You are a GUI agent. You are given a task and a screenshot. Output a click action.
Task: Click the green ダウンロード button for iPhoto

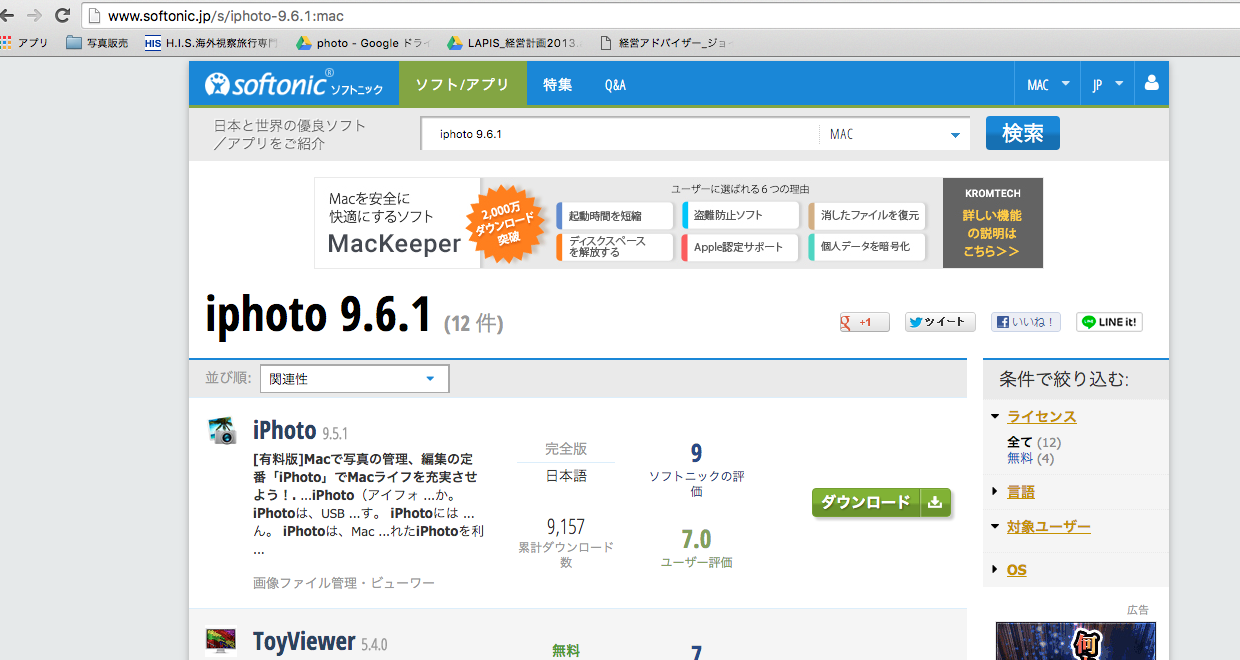tap(881, 503)
